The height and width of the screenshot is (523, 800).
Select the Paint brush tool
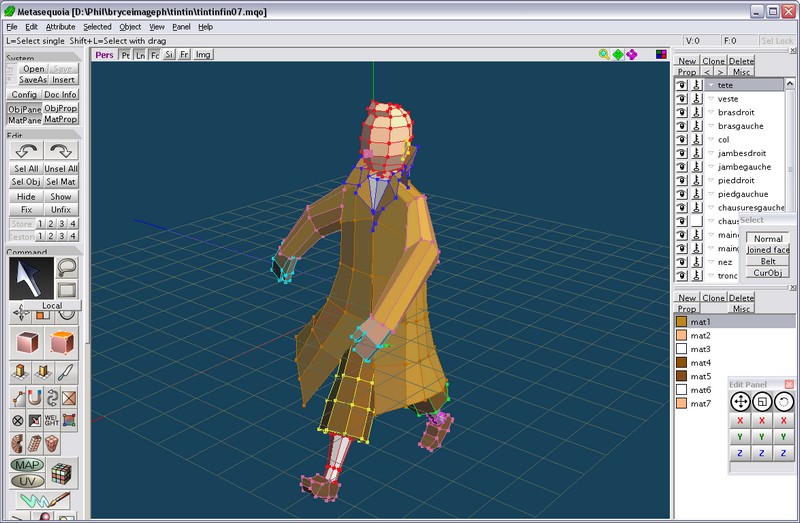[x=44, y=501]
